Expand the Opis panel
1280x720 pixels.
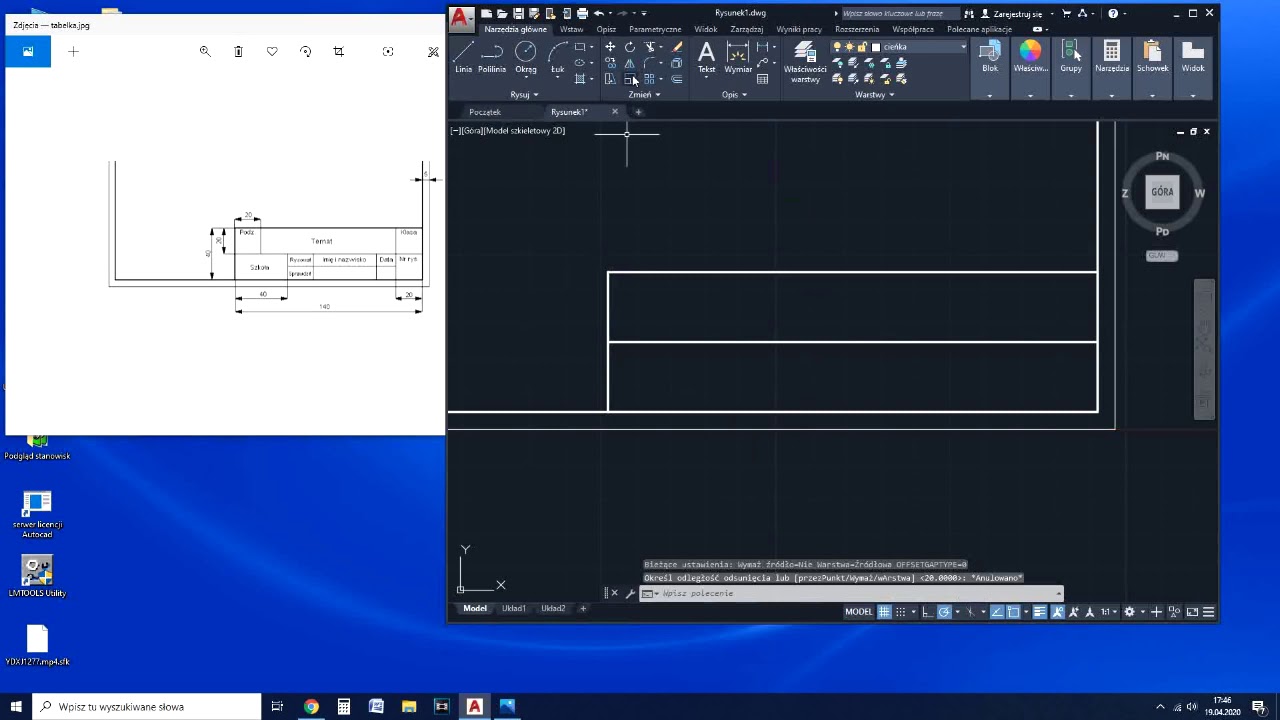click(x=734, y=95)
